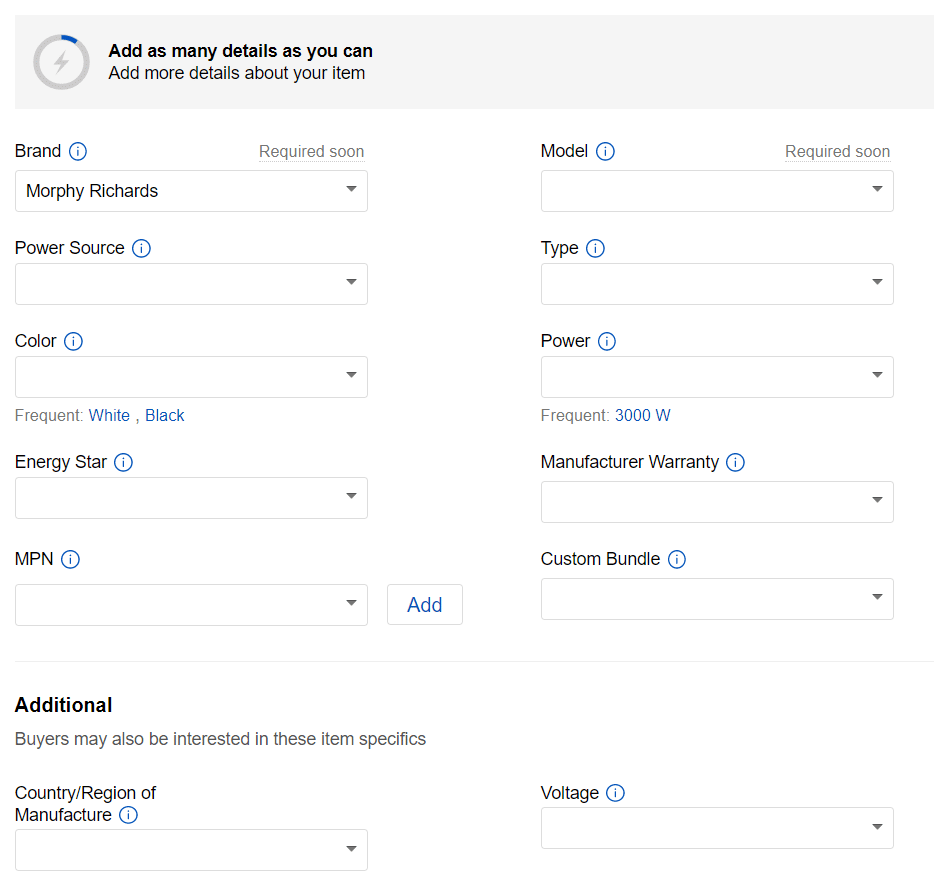
Task: Open the Model info tooltip icon
Action: [x=605, y=151]
